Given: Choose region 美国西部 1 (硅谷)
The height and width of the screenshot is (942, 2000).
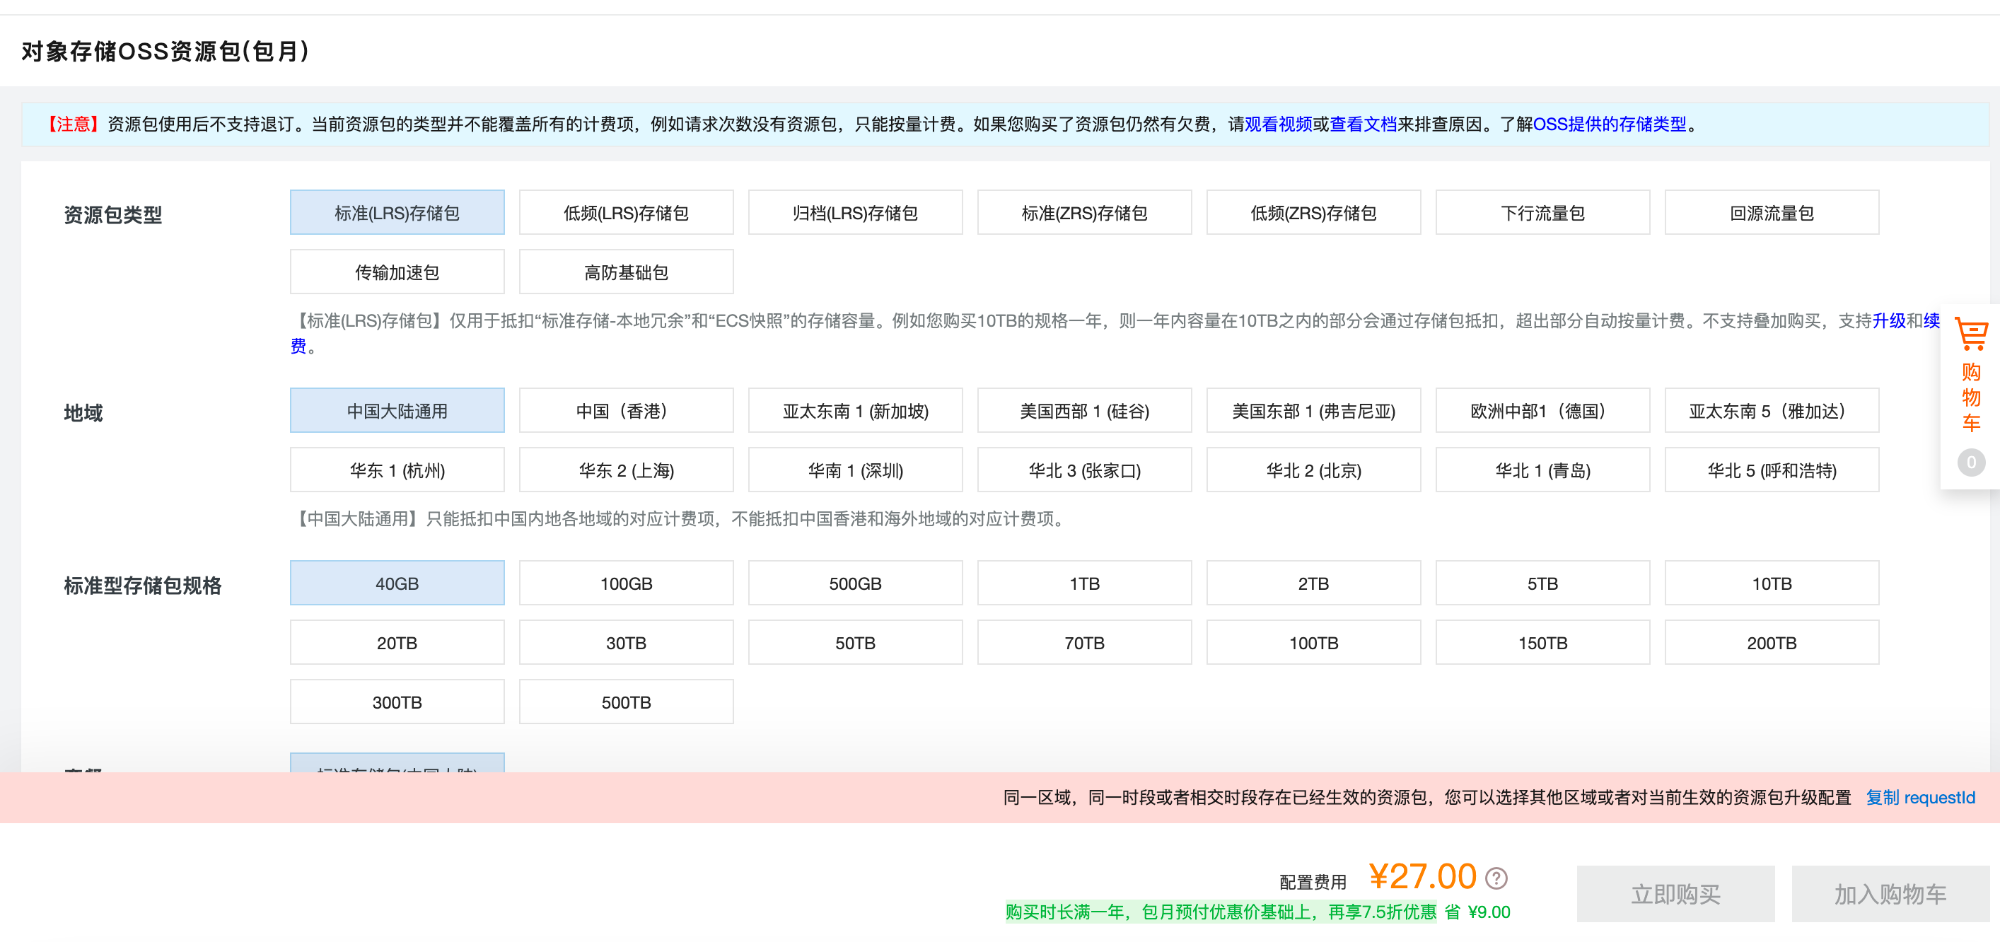Looking at the screenshot, I should [x=1084, y=411].
